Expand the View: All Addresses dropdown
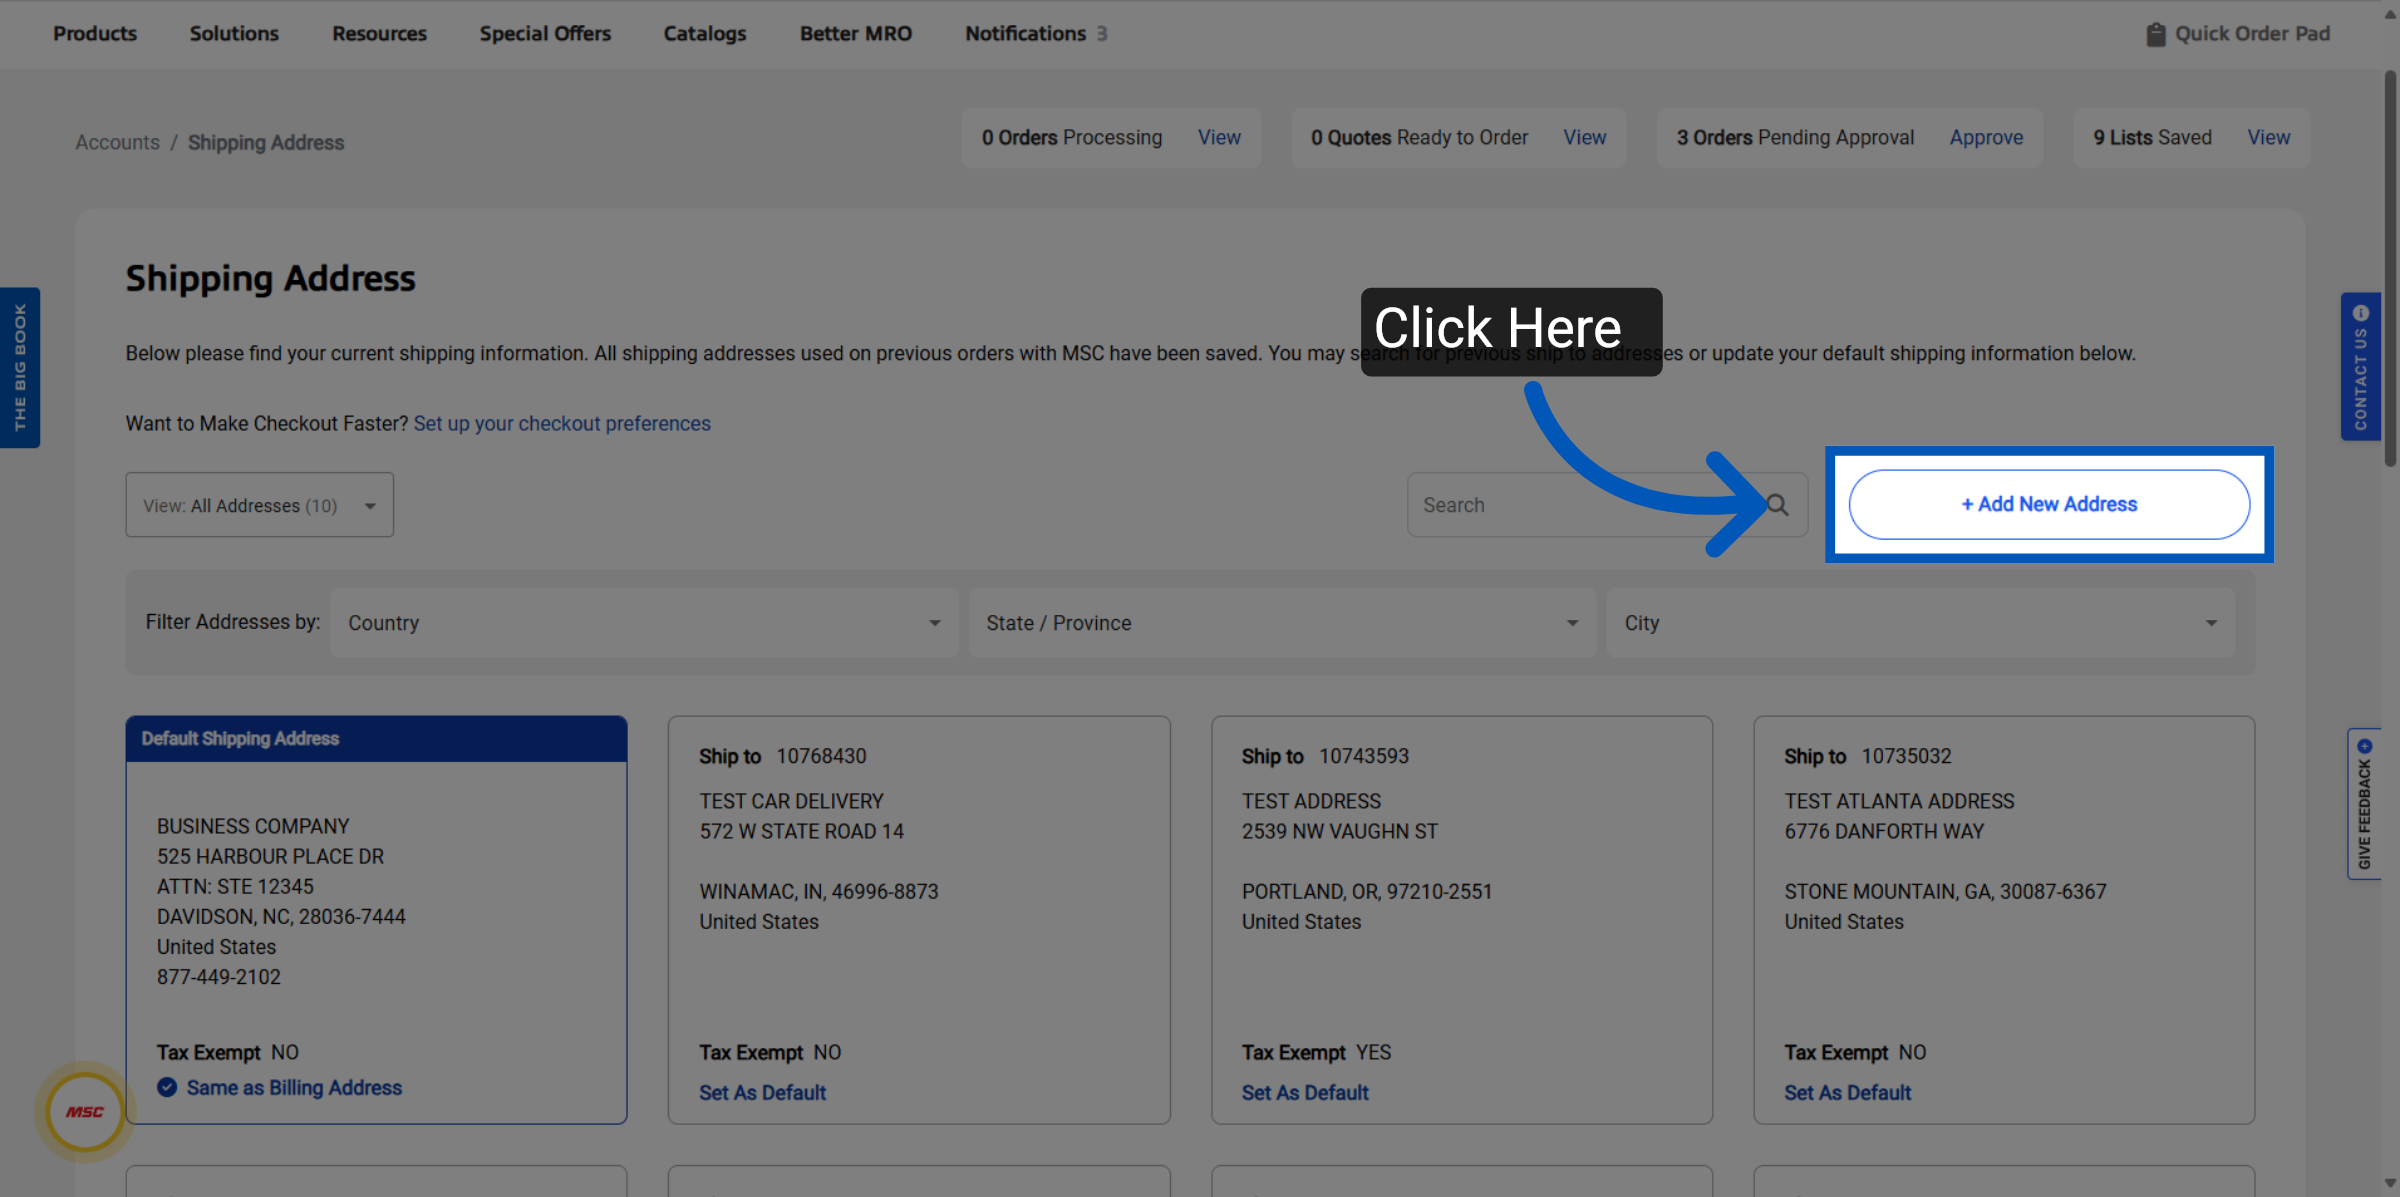The height and width of the screenshot is (1197, 2400). point(260,505)
